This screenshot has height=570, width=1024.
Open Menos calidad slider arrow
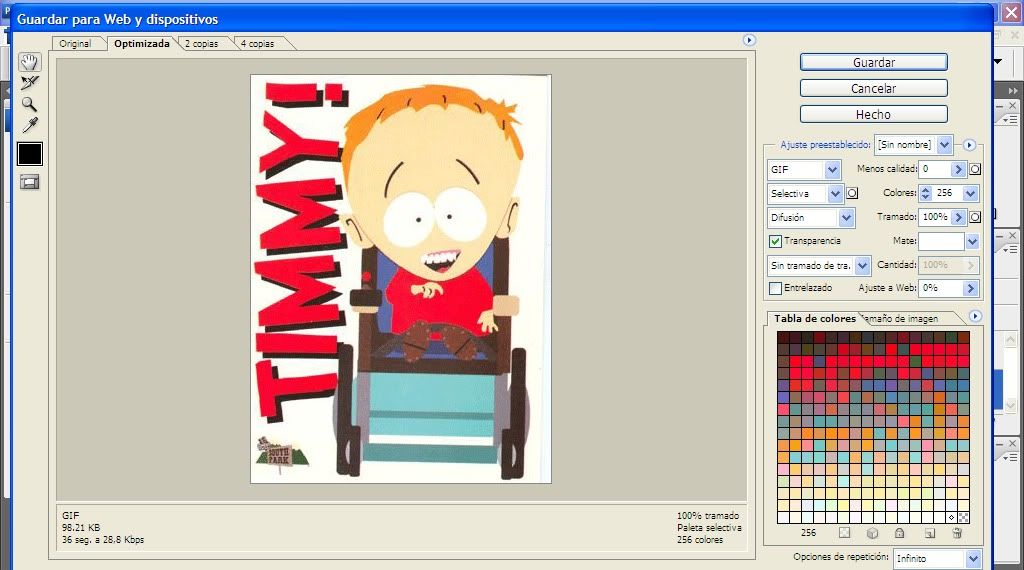pyautogui.click(x=958, y=169)
